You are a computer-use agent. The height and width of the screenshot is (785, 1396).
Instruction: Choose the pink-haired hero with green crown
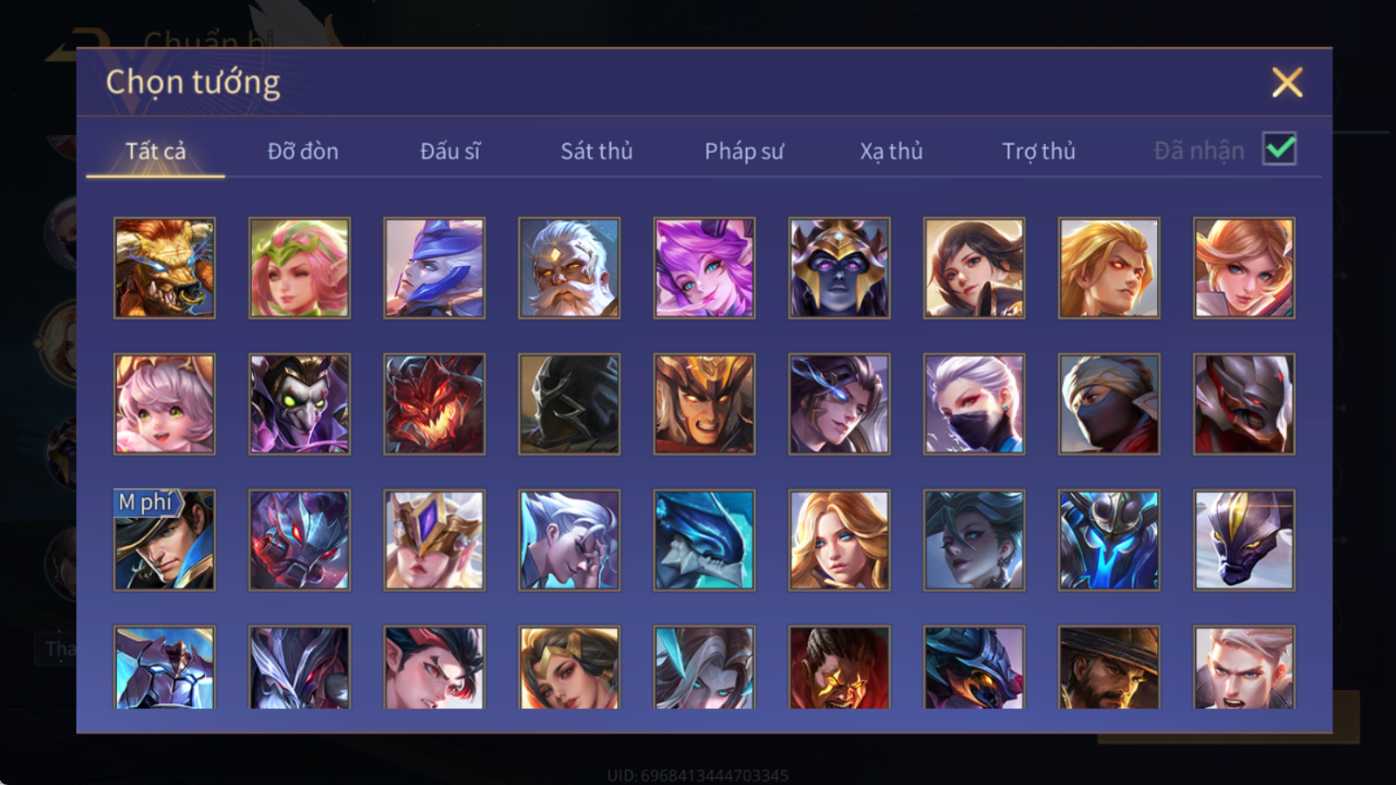(x=299, y=268)
